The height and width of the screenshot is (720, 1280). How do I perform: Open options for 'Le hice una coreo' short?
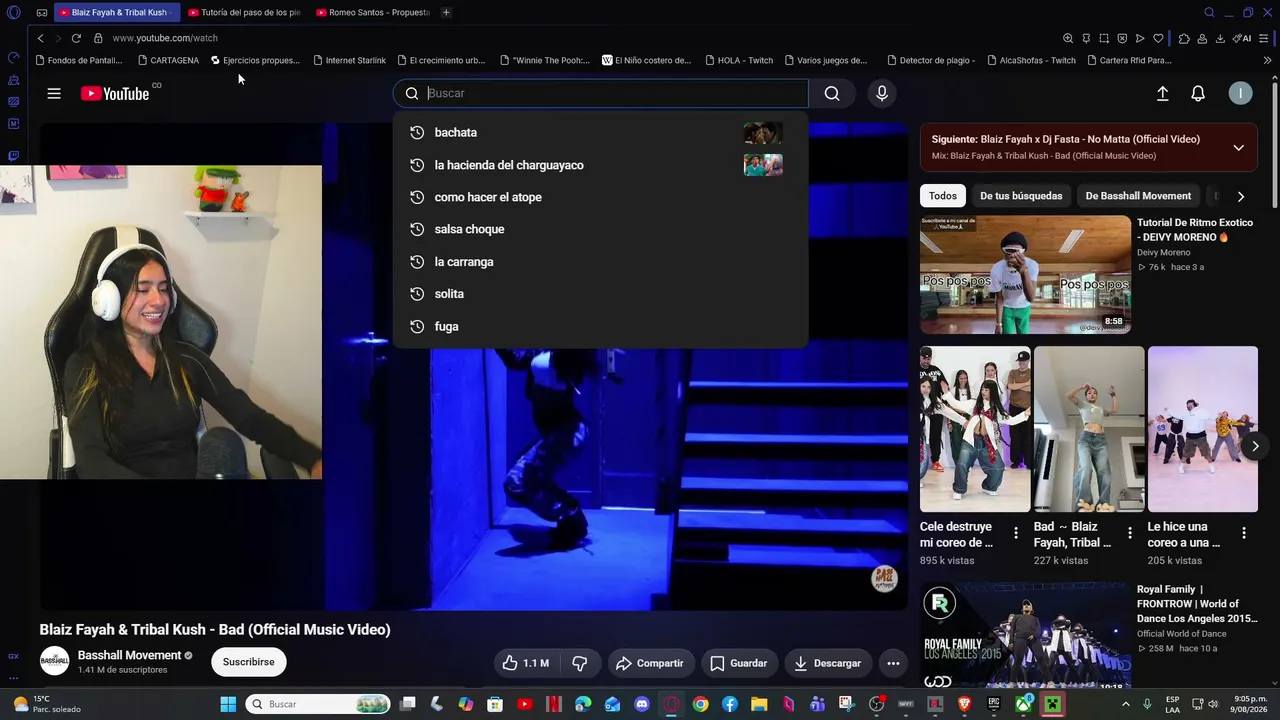[1244, 533]
